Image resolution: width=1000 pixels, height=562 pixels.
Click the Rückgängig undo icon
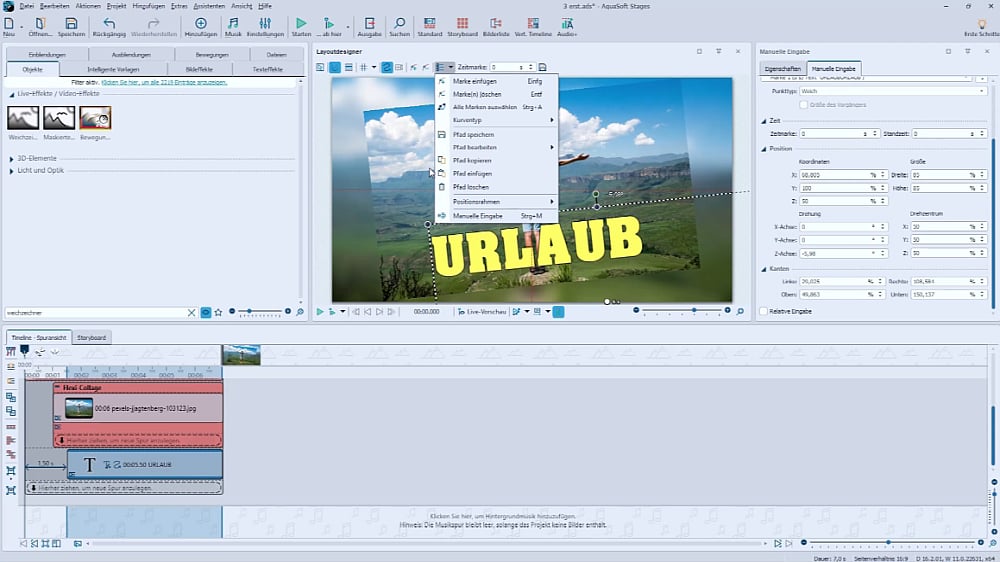pyautogui.click(x=109, y=22)
